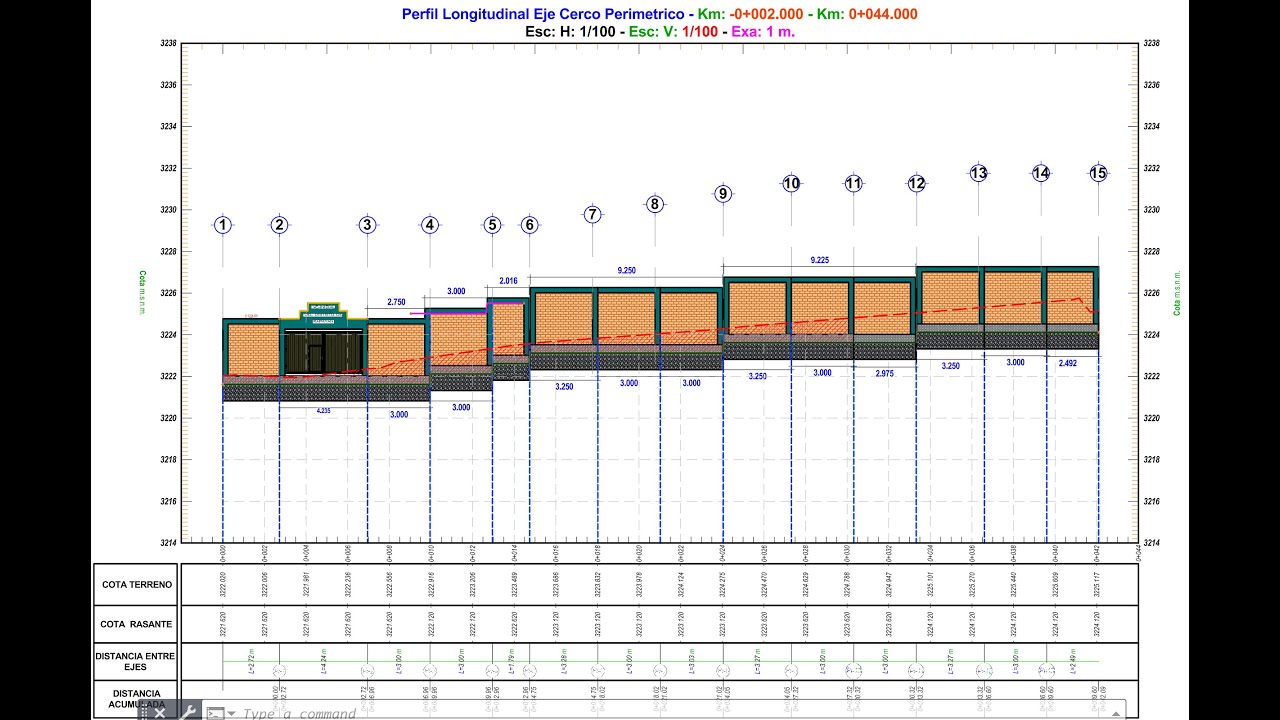This screenshot has width=1280, height=720.
Task: Pick axis bubble number 3
Action: [x=367, y=225]
